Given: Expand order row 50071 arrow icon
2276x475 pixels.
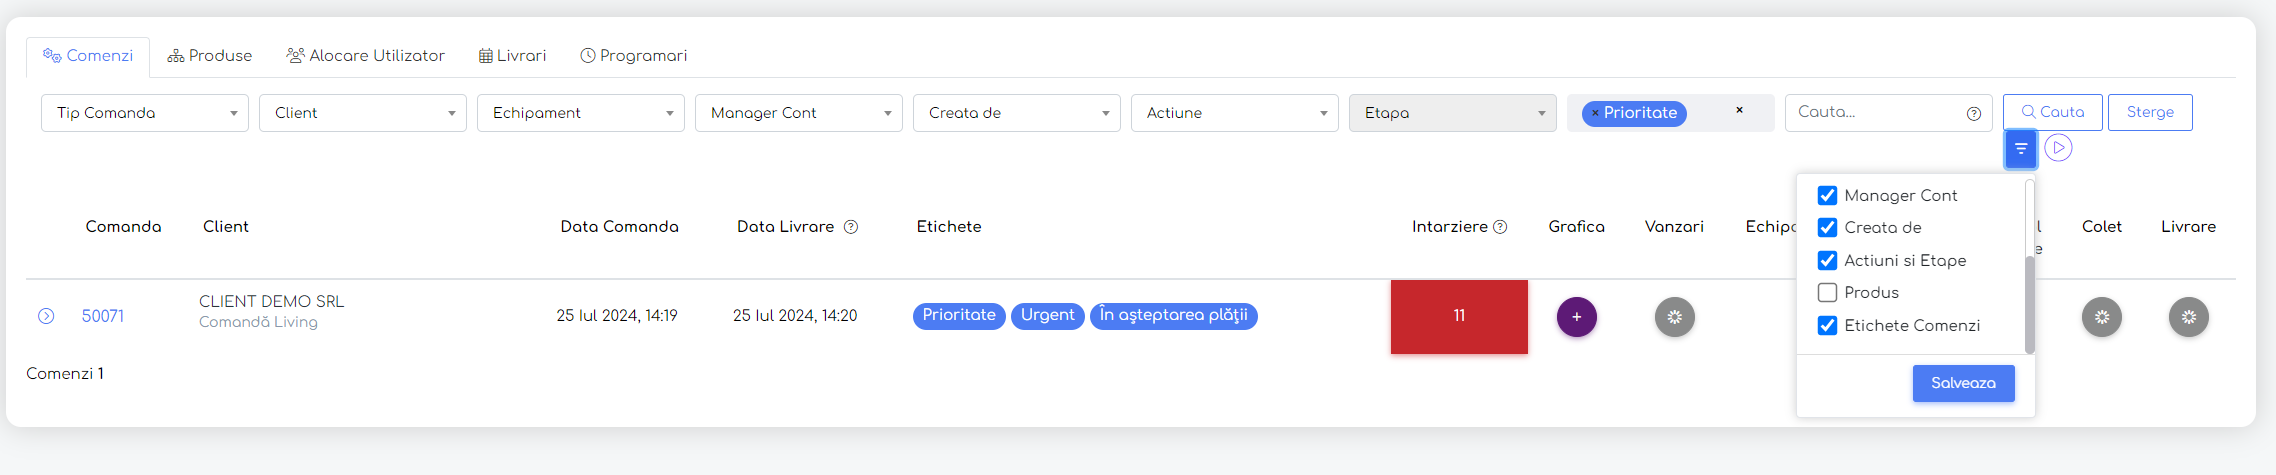Looking at the screenshot, I should tap(46, 316).
